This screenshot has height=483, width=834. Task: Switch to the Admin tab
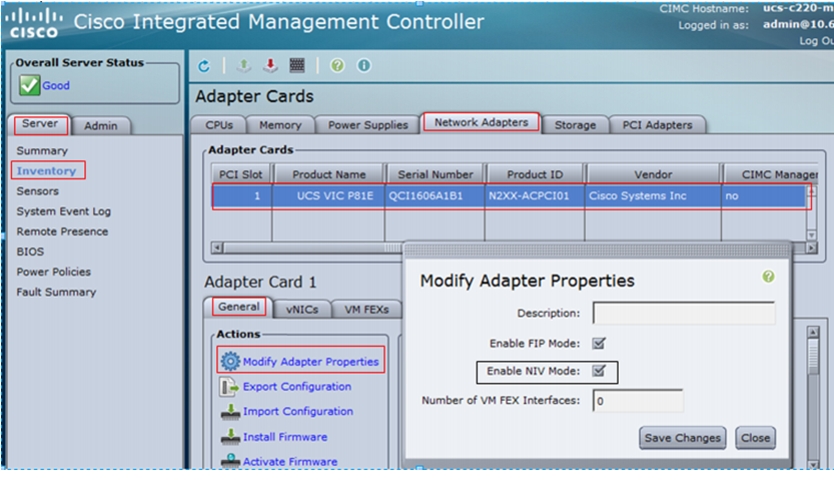101,126
